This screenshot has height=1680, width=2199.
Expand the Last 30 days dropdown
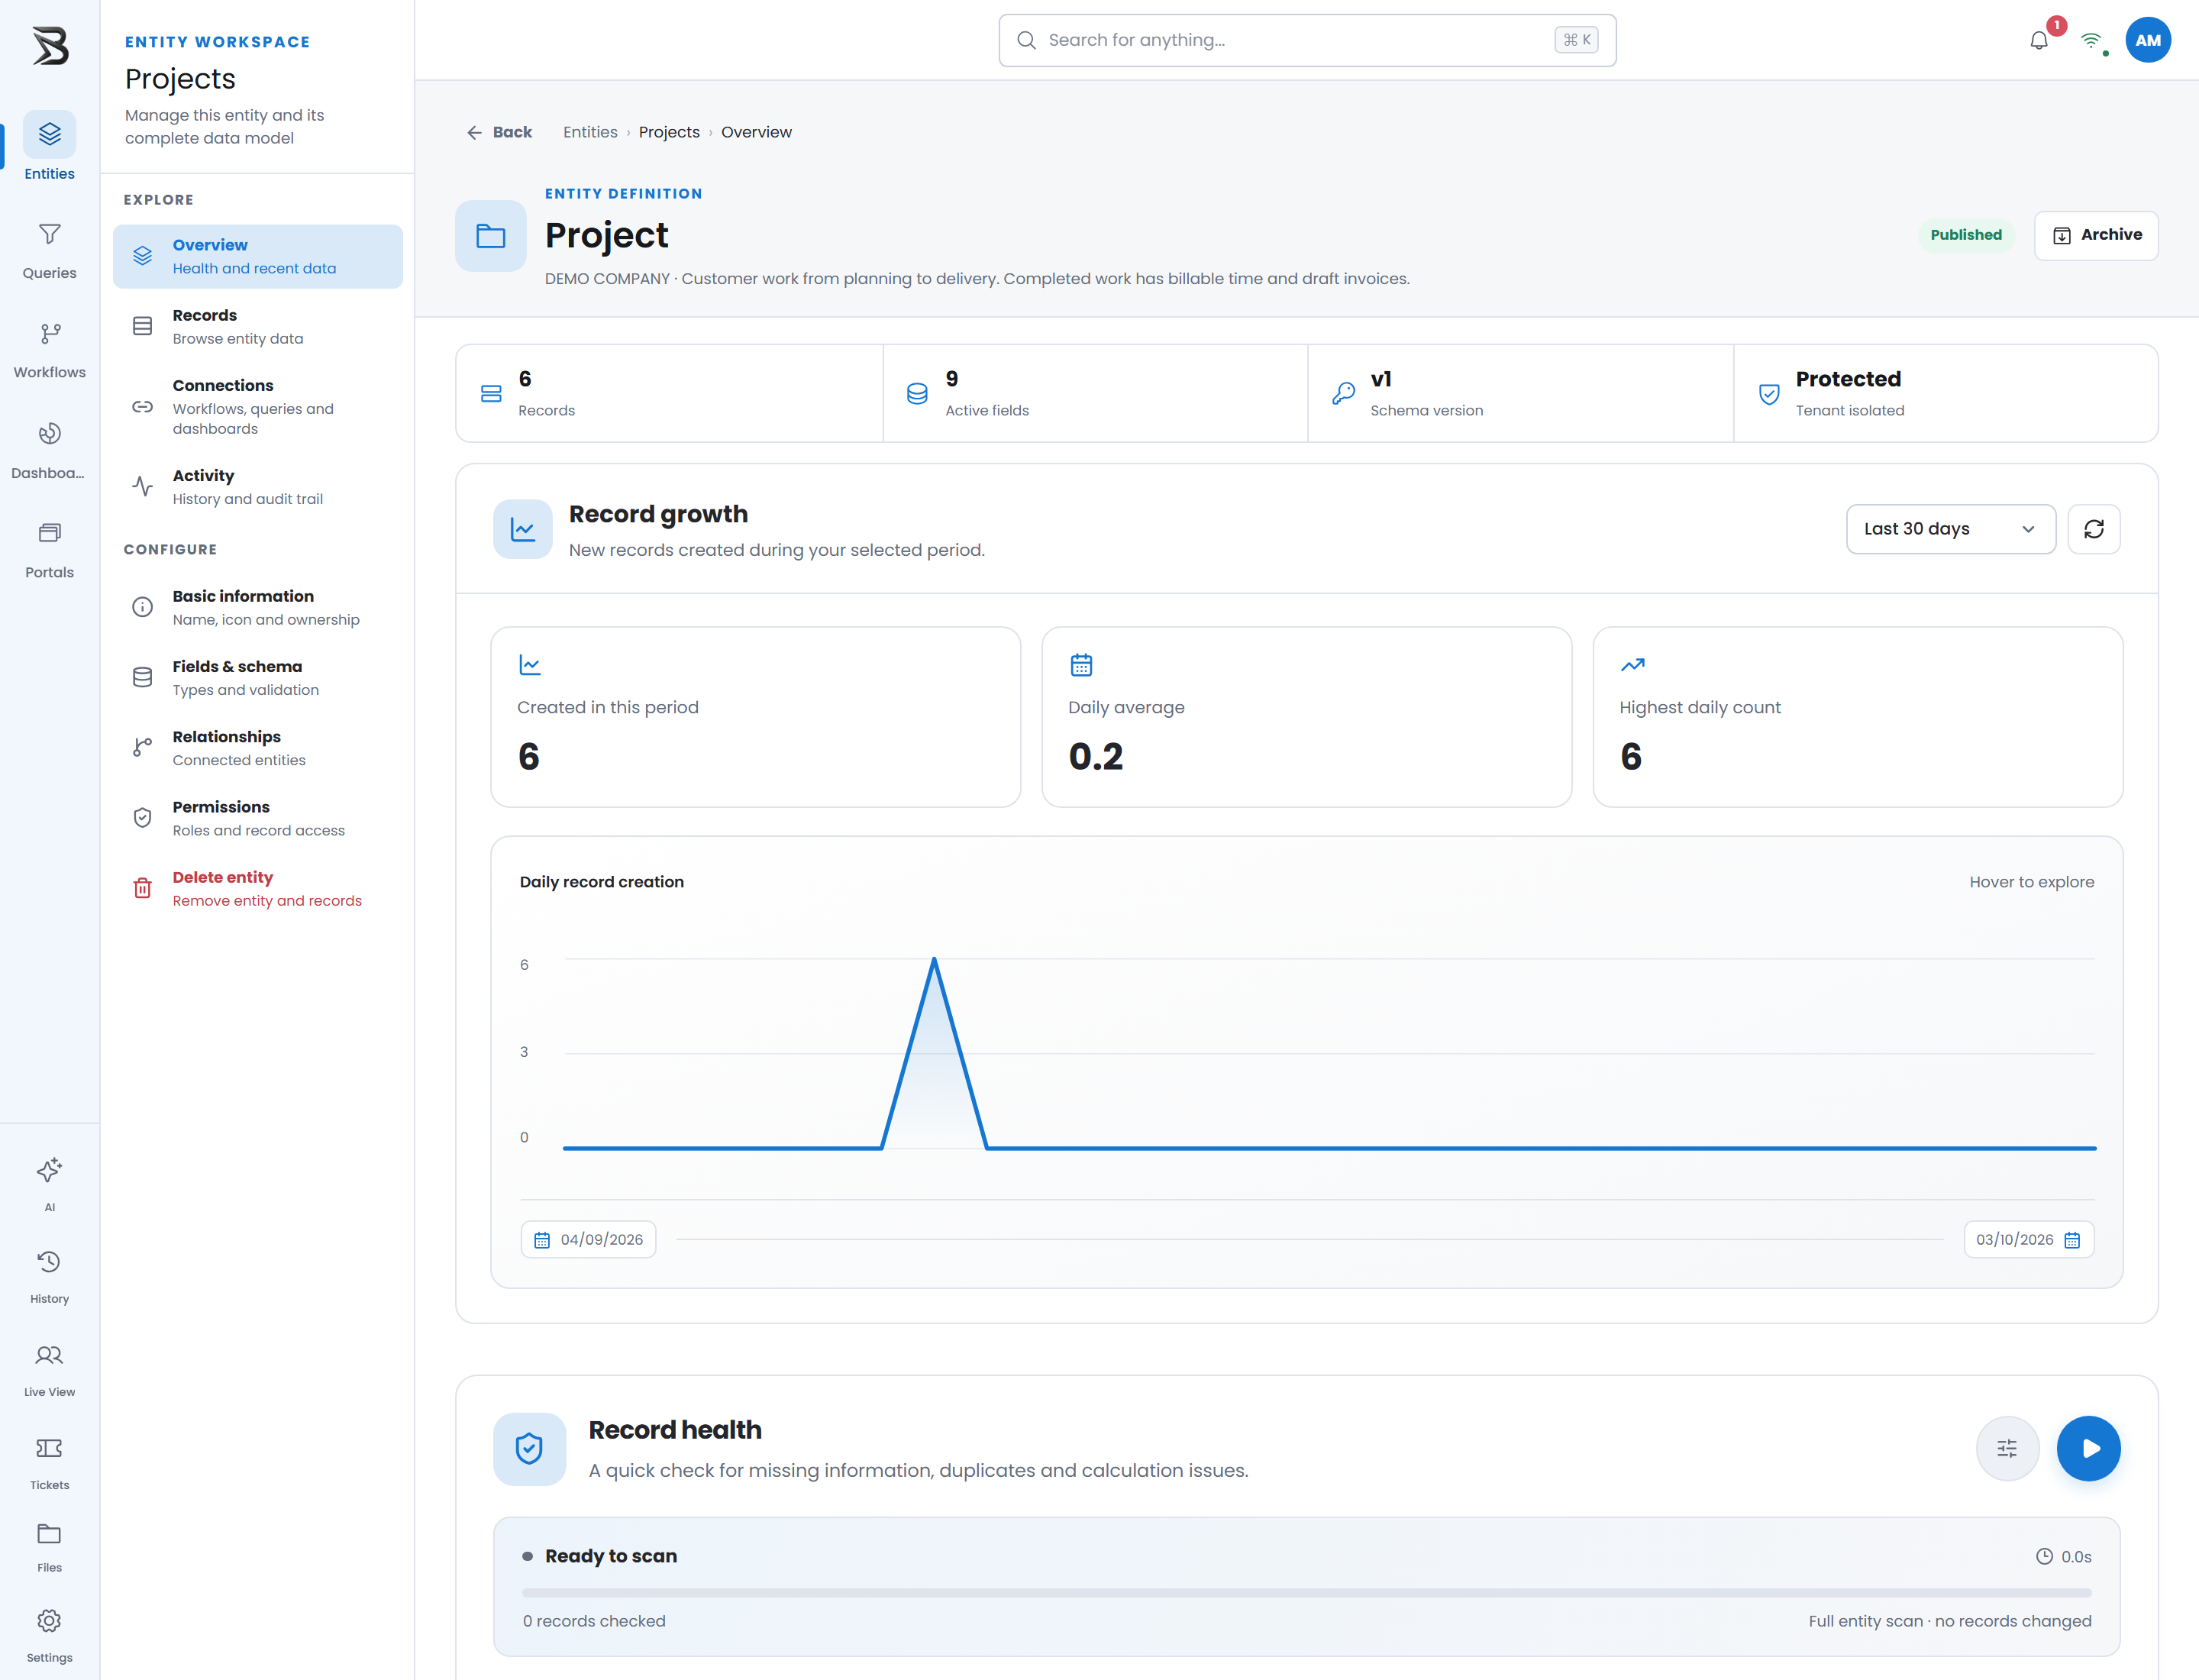click(1949, 529)
